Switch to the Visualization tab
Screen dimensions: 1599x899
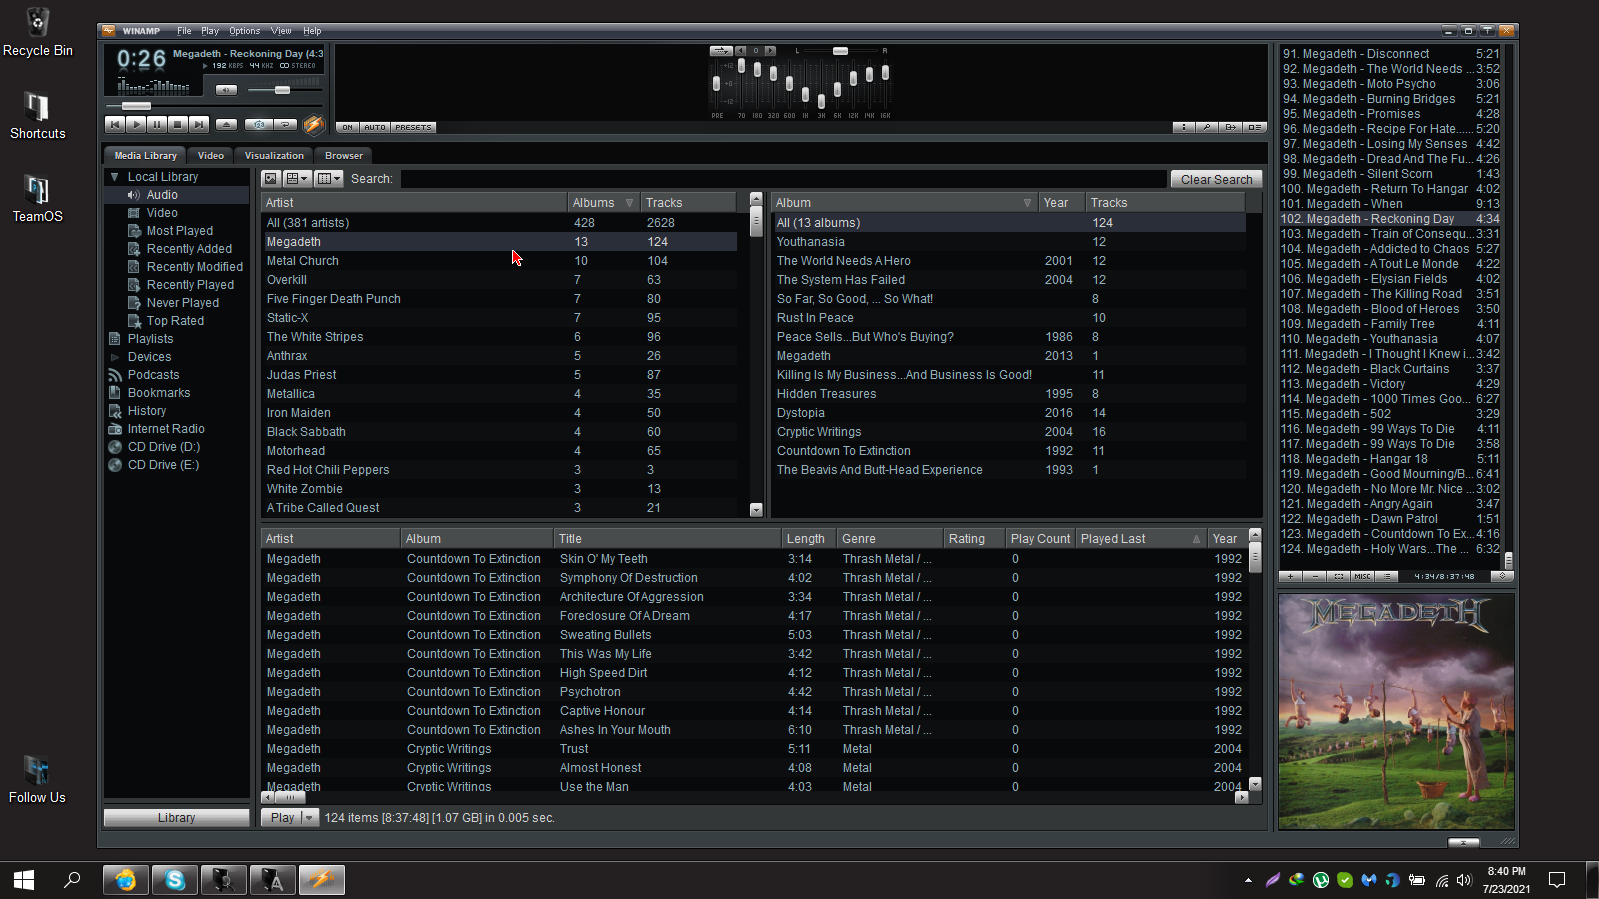pyautogui.click(x=274, y=156)
